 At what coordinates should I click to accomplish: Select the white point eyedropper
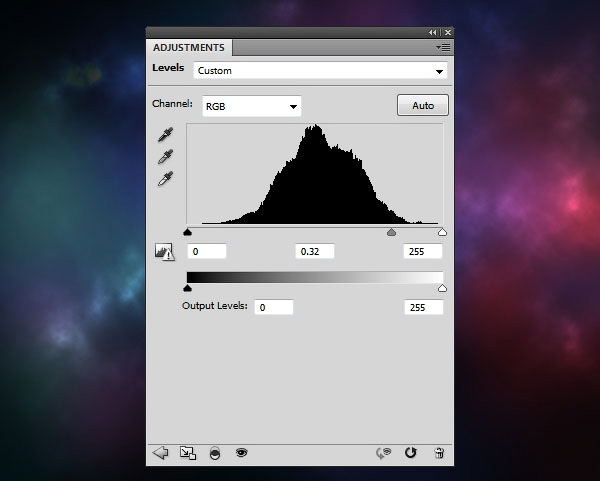coord(165,179)
